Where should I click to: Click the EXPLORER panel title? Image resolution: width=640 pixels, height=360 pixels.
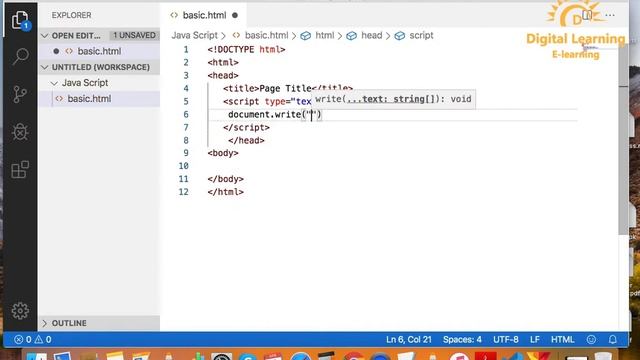pyautogui.click(x=71, y=16)
